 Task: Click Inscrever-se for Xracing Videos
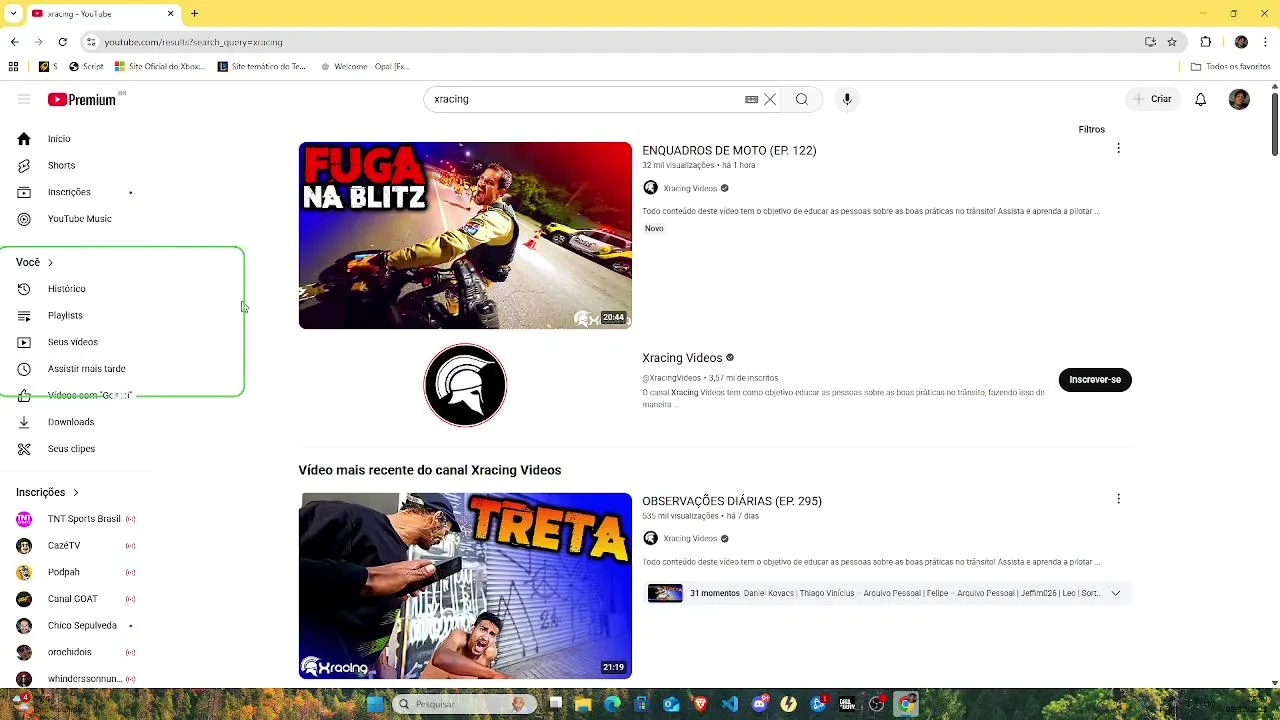pyautogui.click(x=1095, y=380)
